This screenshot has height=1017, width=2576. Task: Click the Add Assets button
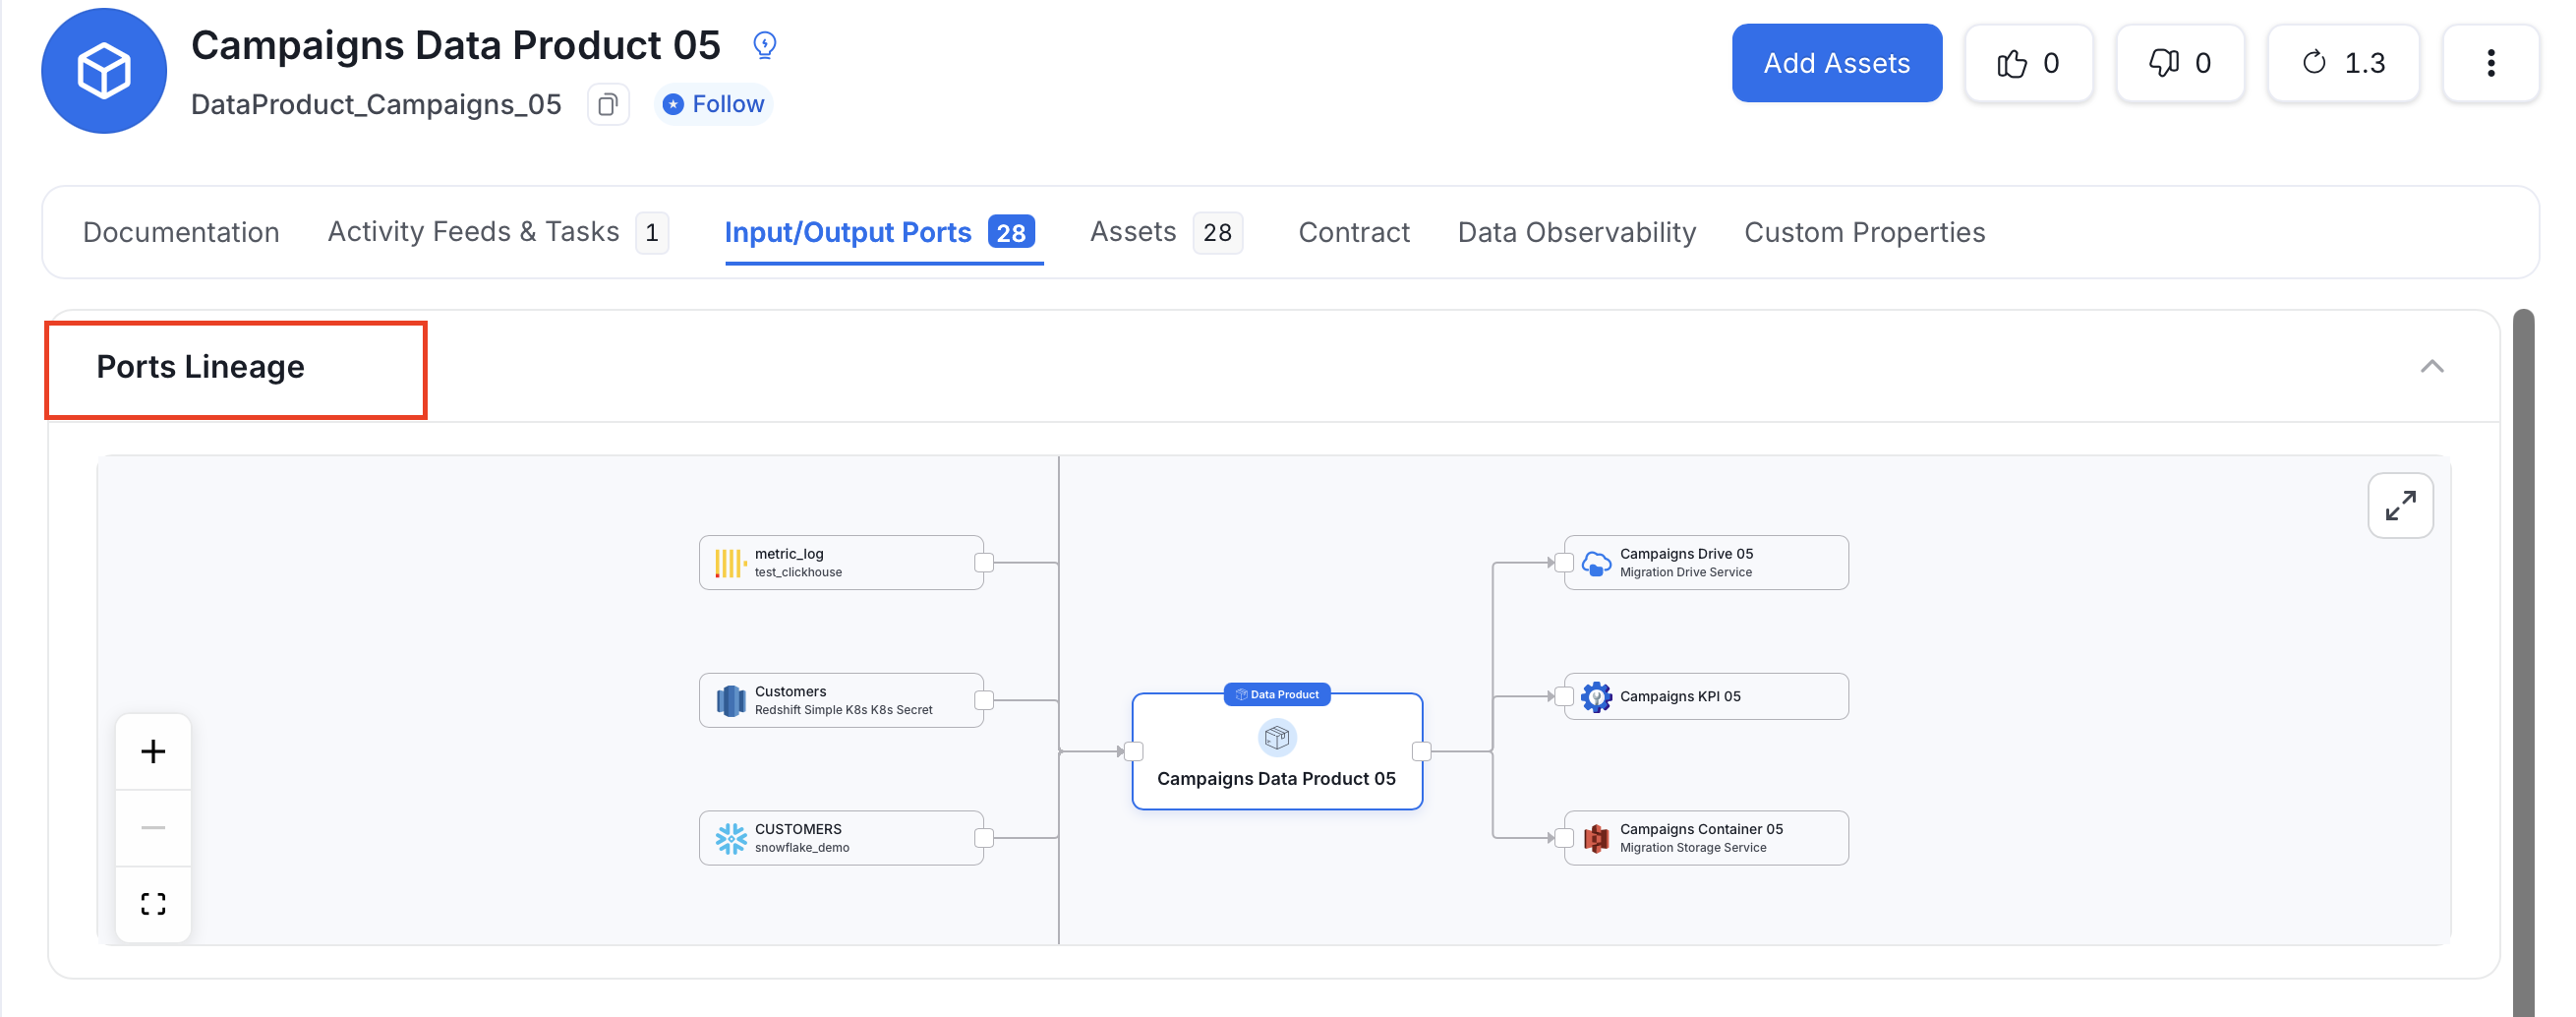coord(1836,63)
